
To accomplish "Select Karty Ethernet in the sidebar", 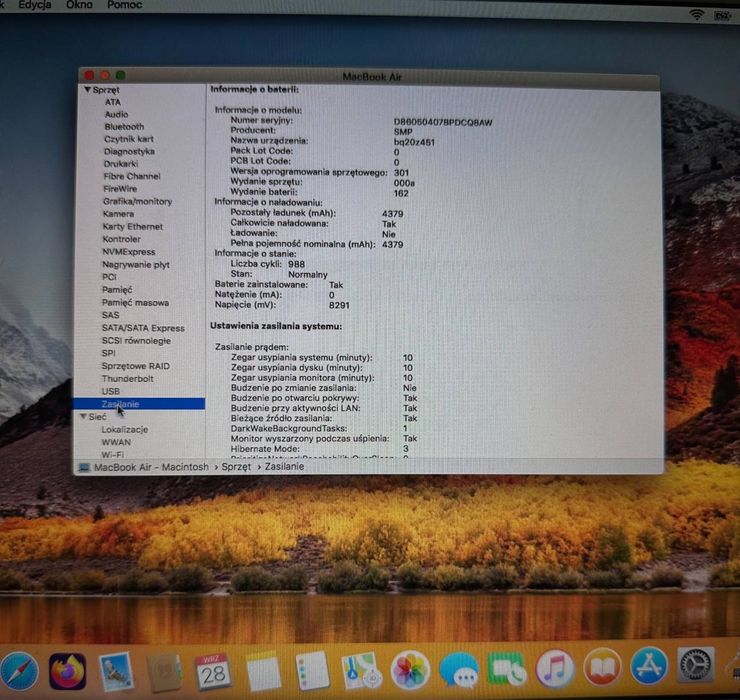I will [x=133, y=227].
